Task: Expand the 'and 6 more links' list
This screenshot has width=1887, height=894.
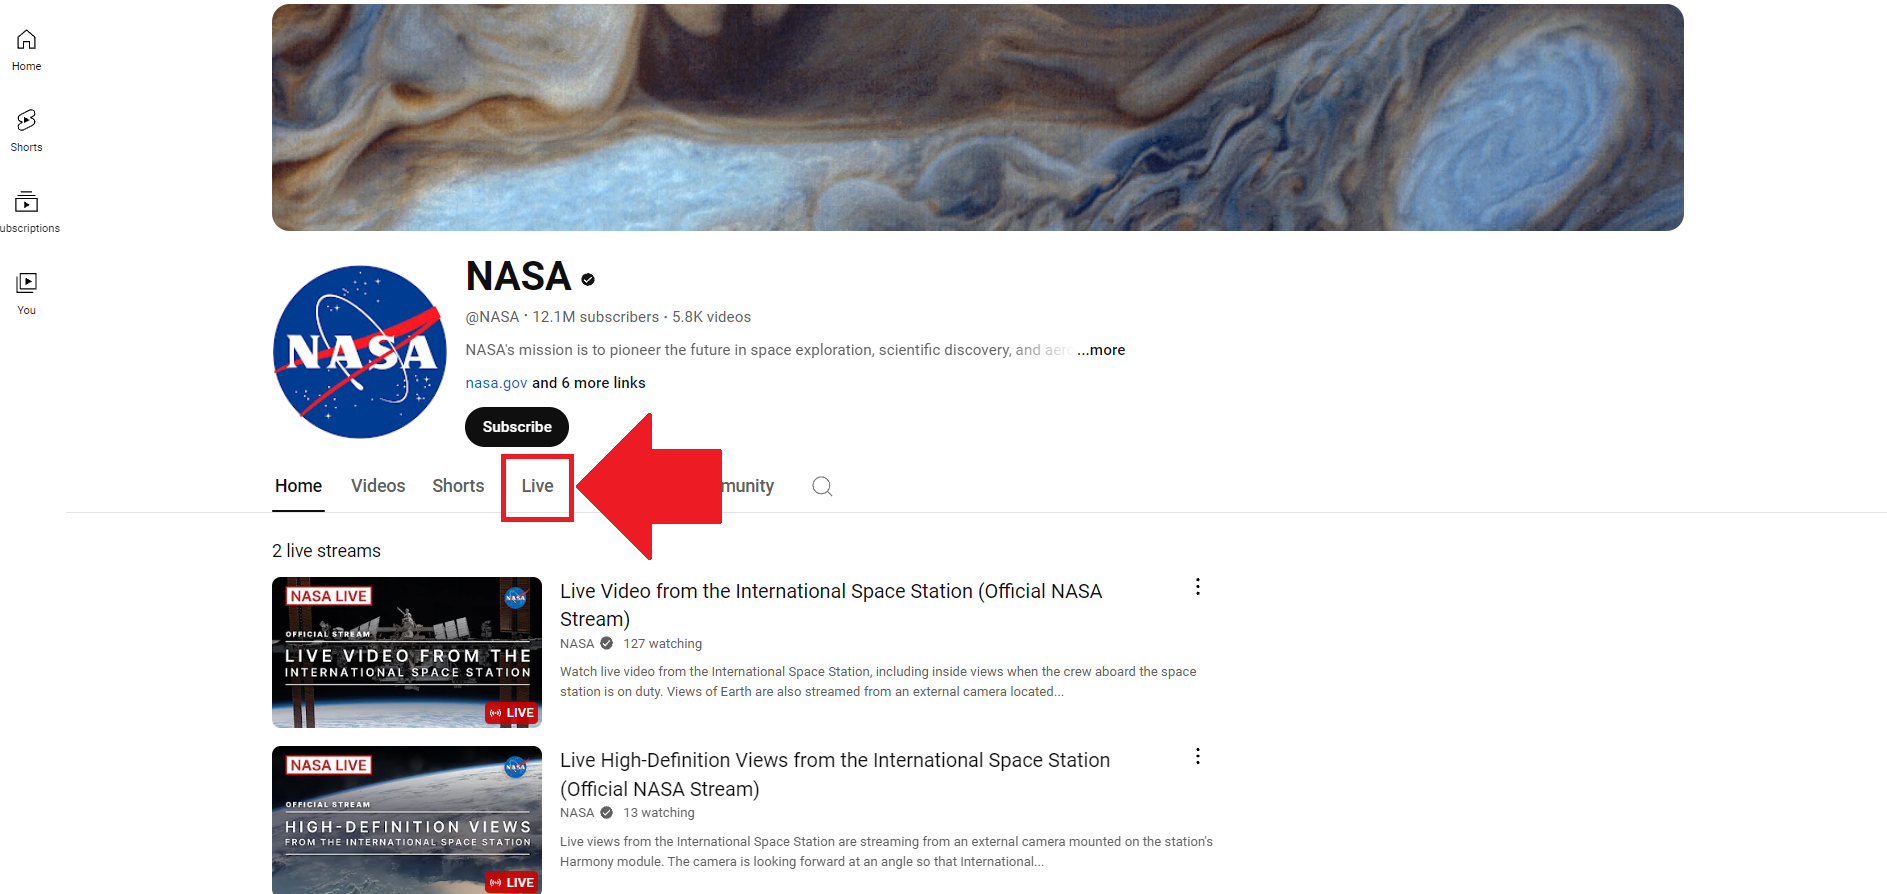Action: point(589,383)
